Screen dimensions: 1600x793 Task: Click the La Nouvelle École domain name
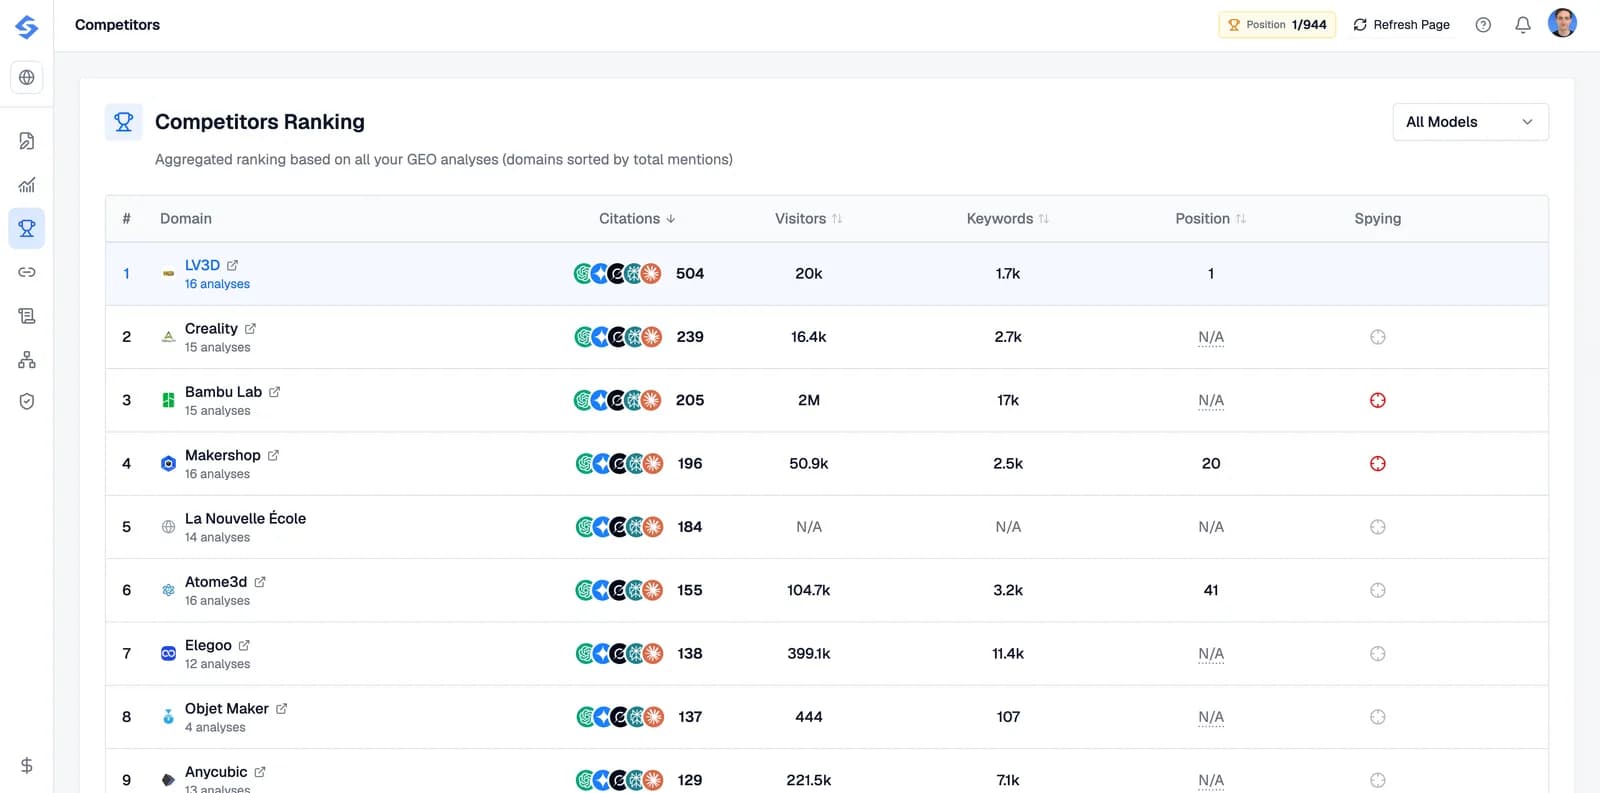[x=245, y=518]
